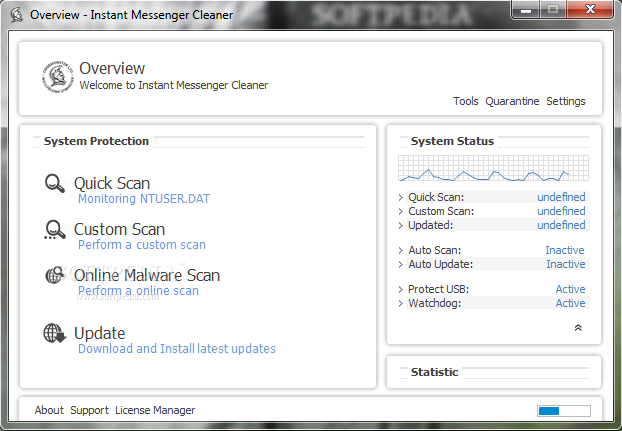Collapse System Status with double chevron
Screen dimensions: 622x431
pyautogui.click(x=578, y=328)
